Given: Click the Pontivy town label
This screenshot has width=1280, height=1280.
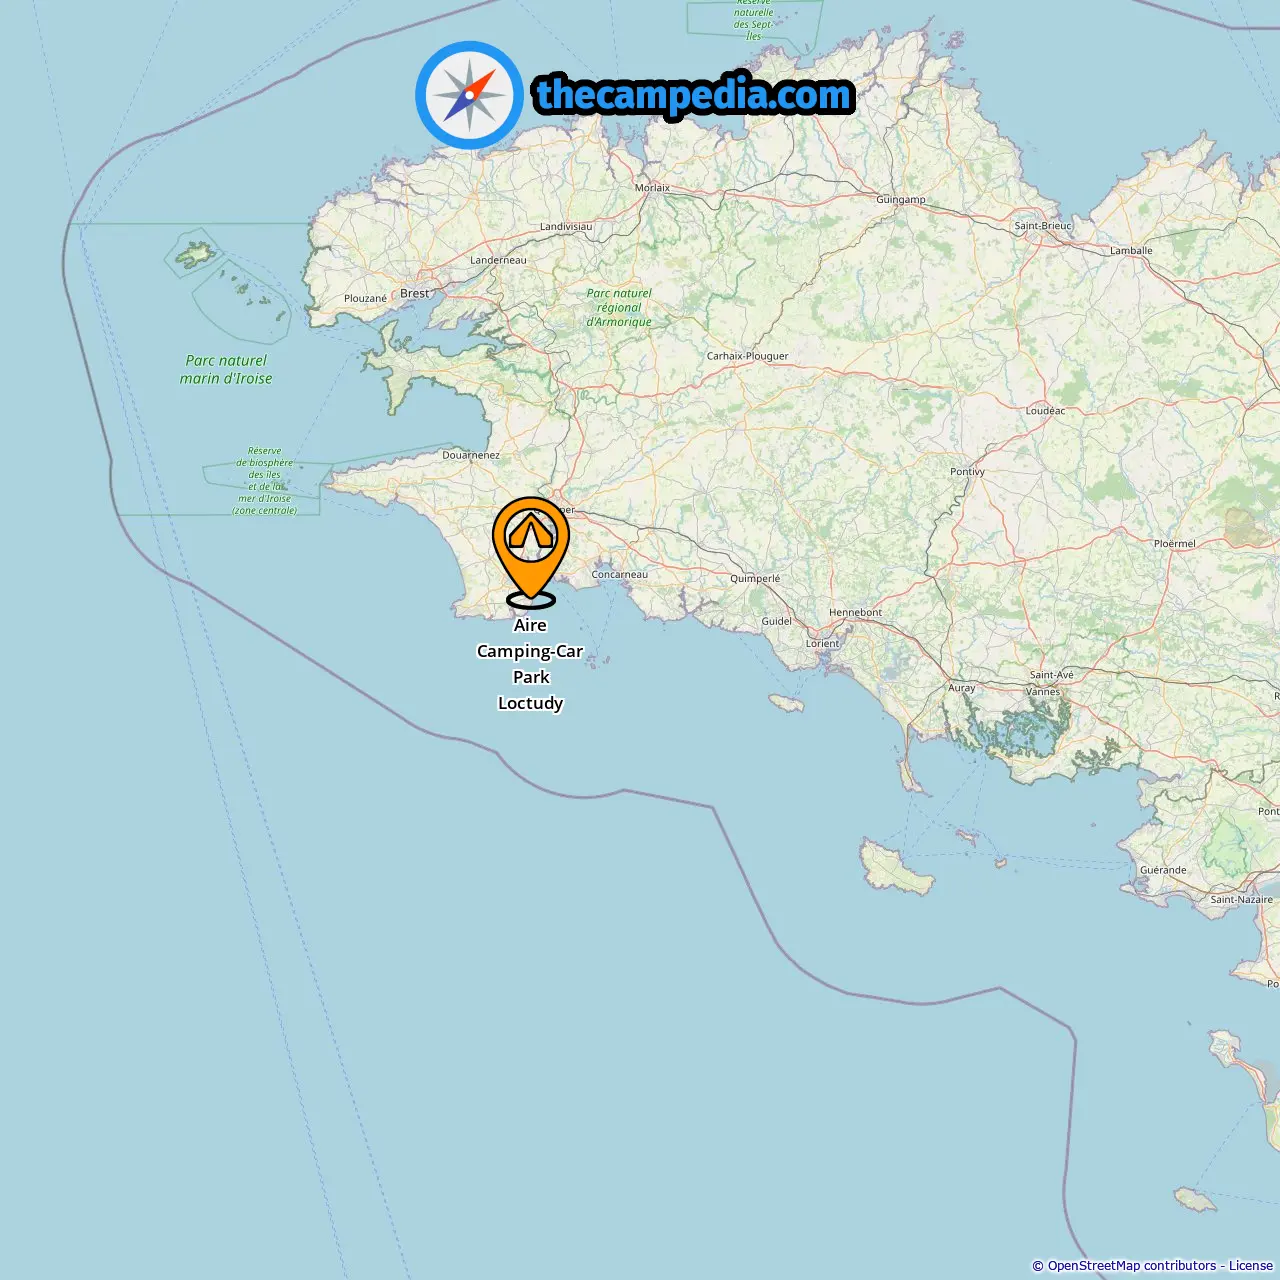Looking at the screenshot, I should tap(967, 471).
